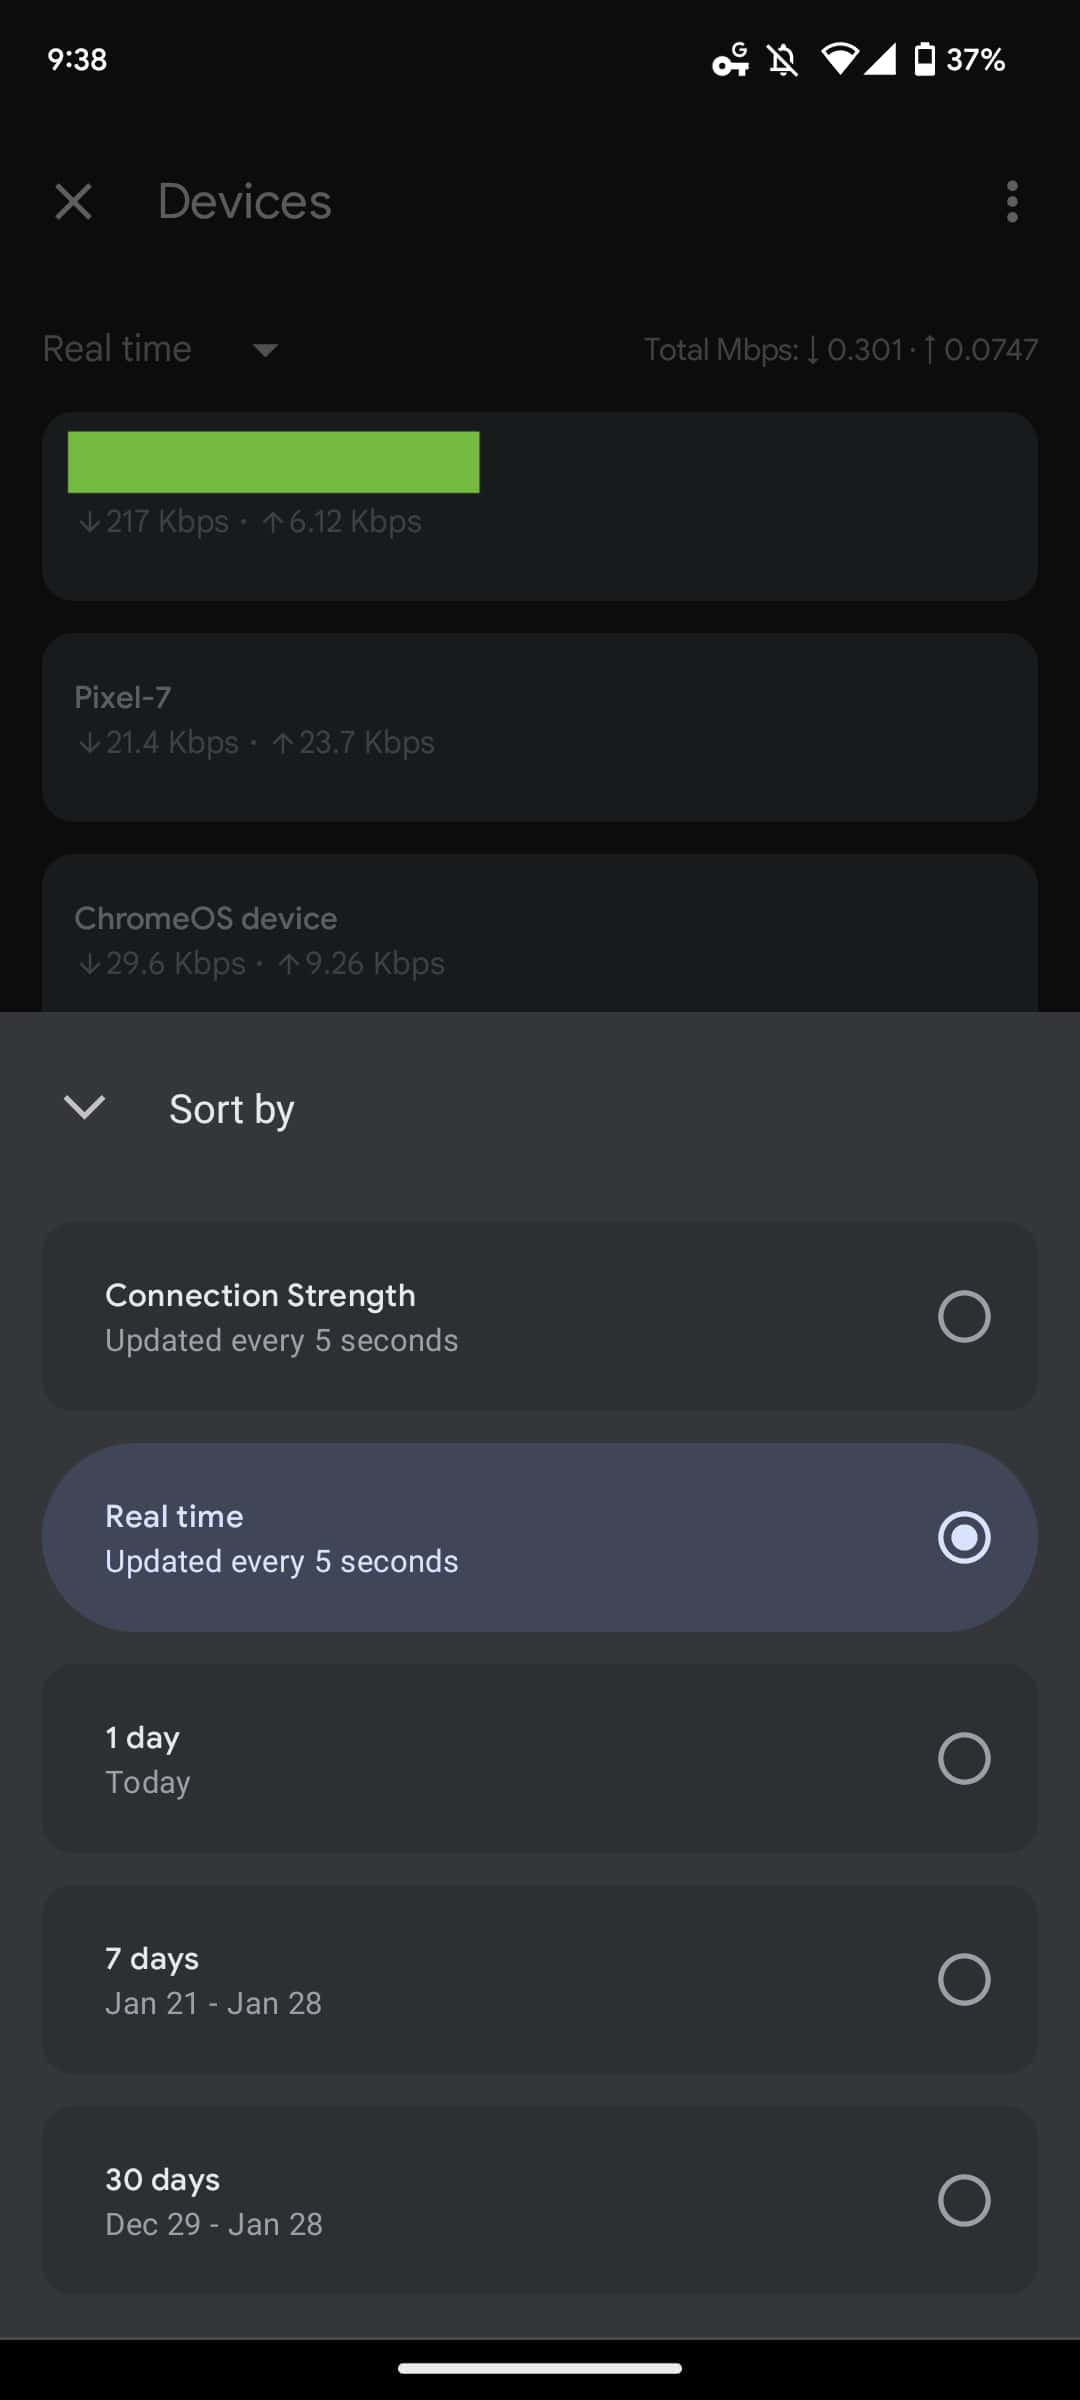Tap the notifications muted status icon
1080x2400 pixels.
coord(782,60)
